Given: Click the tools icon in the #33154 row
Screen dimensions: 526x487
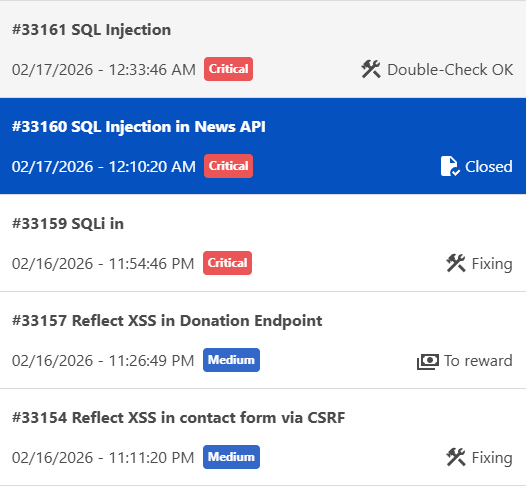Looking at the screenshot, I should pos(456,457).
